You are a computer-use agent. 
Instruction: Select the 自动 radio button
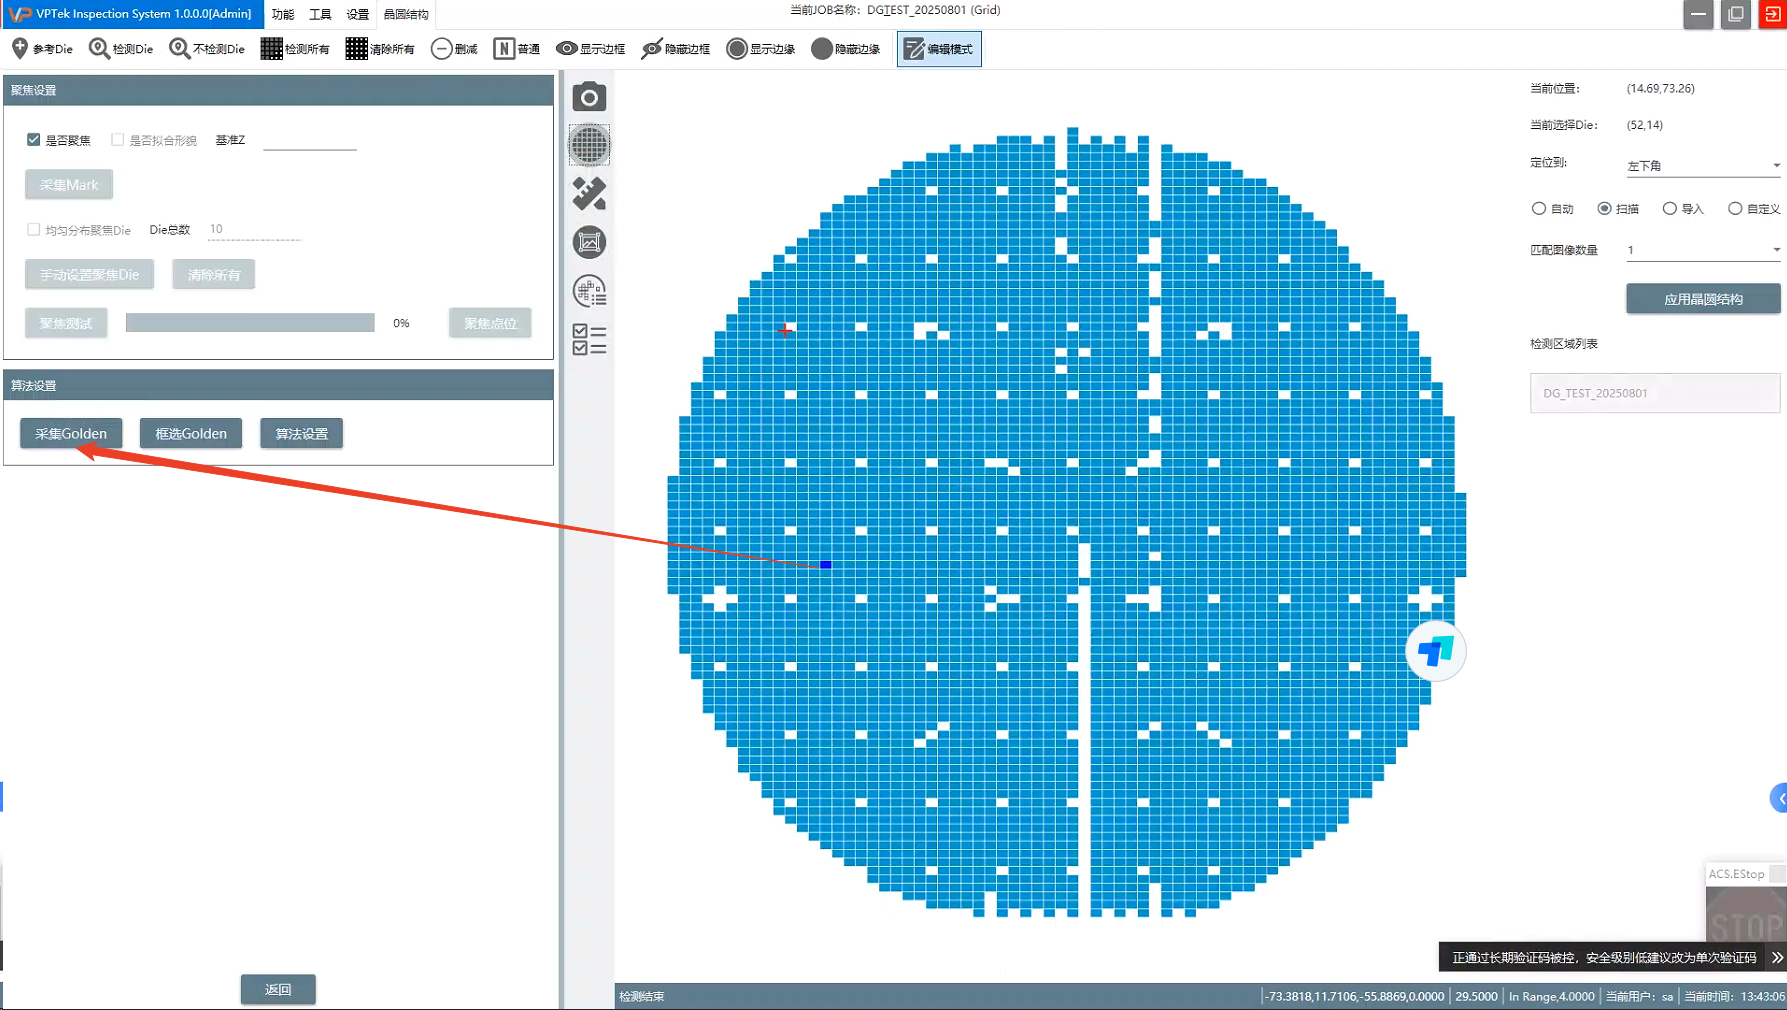(x=1539, y=209)
